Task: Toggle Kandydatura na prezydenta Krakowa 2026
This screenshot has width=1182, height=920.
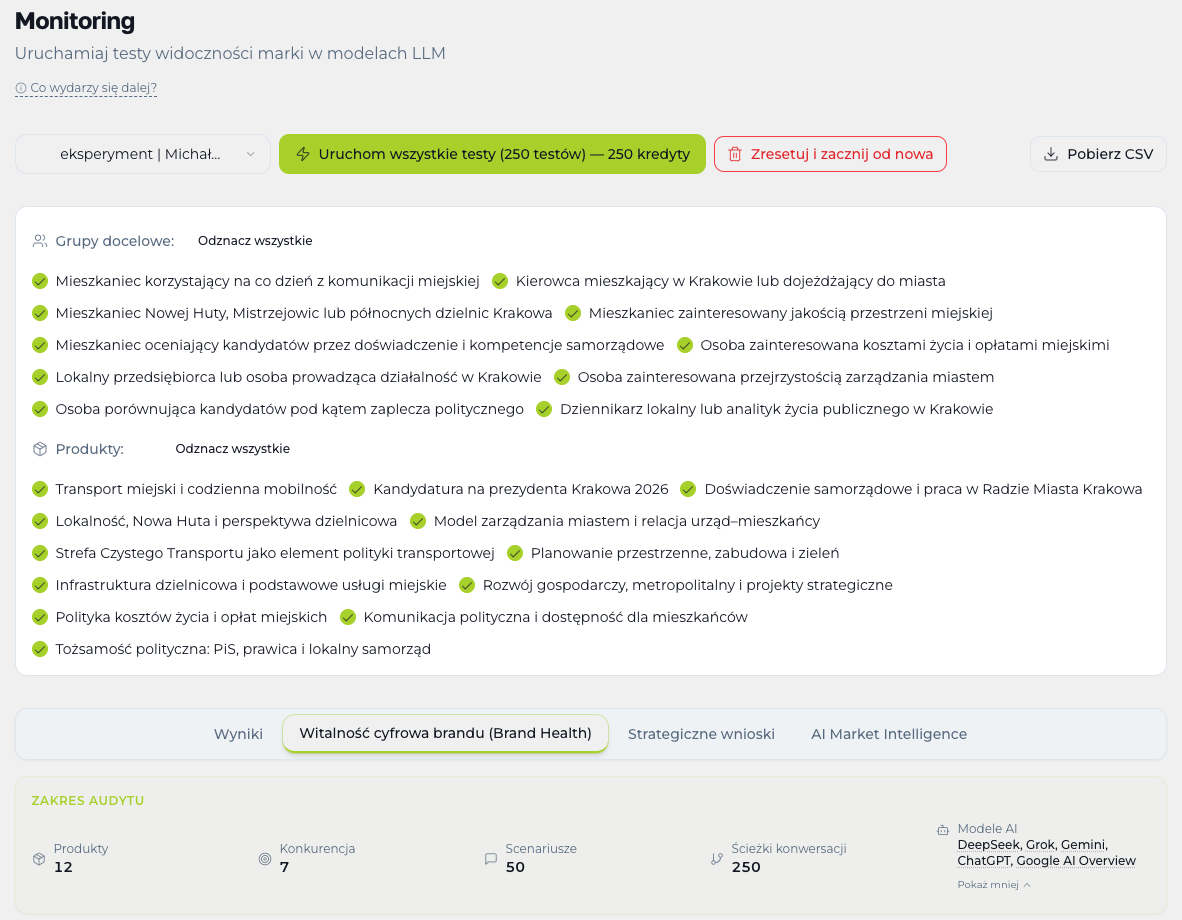Action: pos(357,489)
